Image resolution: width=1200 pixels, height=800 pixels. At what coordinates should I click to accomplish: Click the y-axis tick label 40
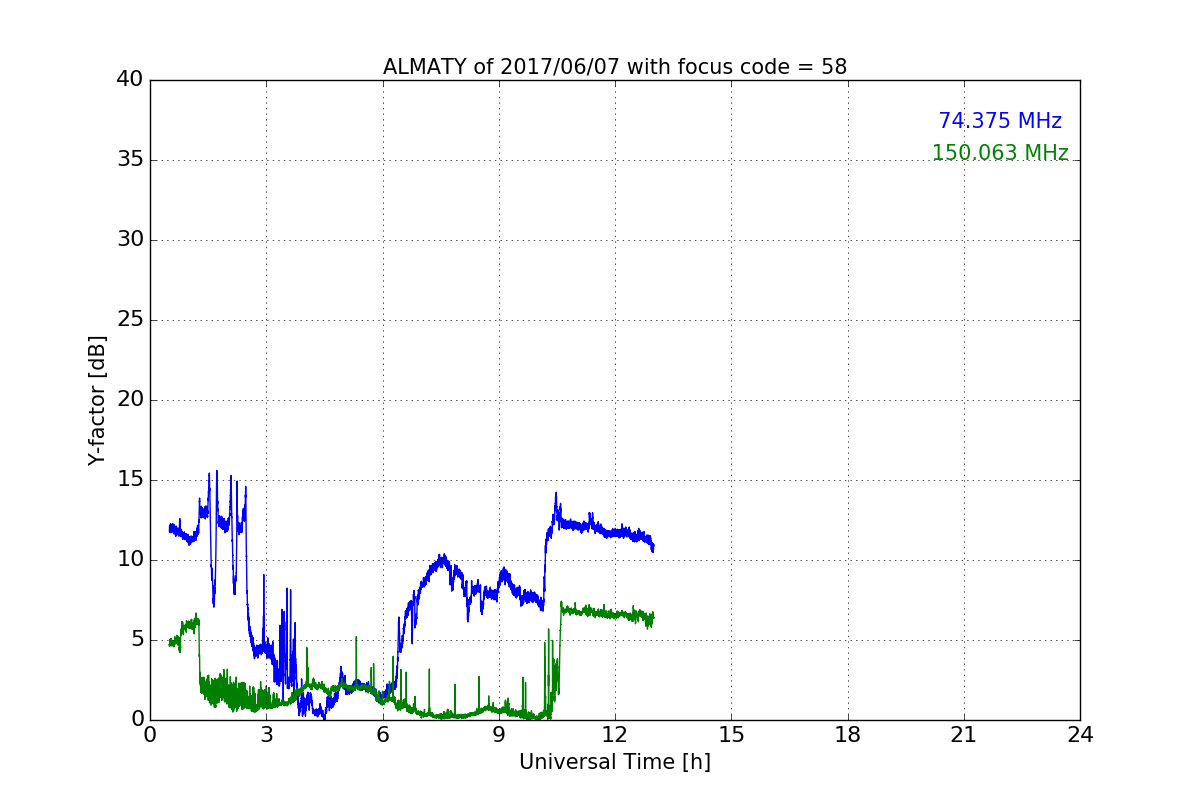(x=131, y=80)
